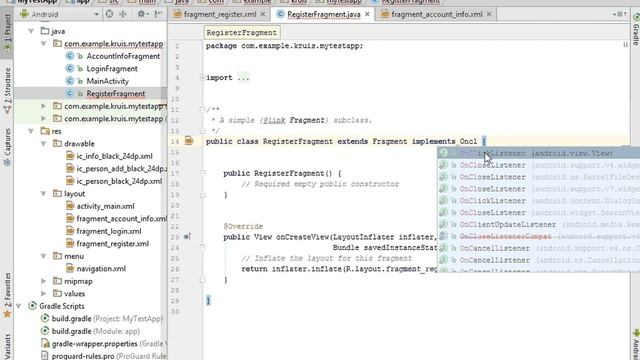This screenshot has width=640, height=360.
Task: Collapse the res folder
Action: [x=31, y=131]
